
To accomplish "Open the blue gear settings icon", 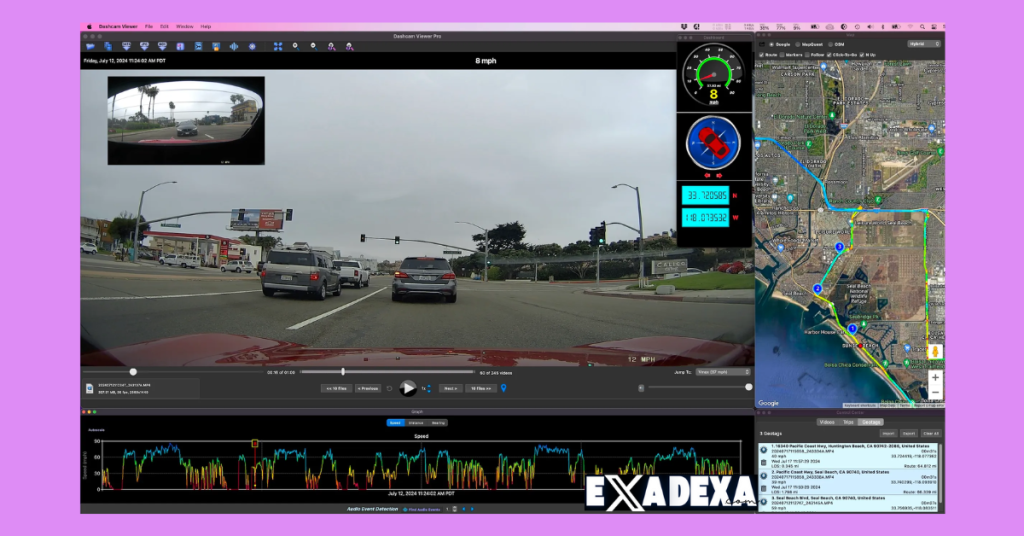I will point(252,46).
